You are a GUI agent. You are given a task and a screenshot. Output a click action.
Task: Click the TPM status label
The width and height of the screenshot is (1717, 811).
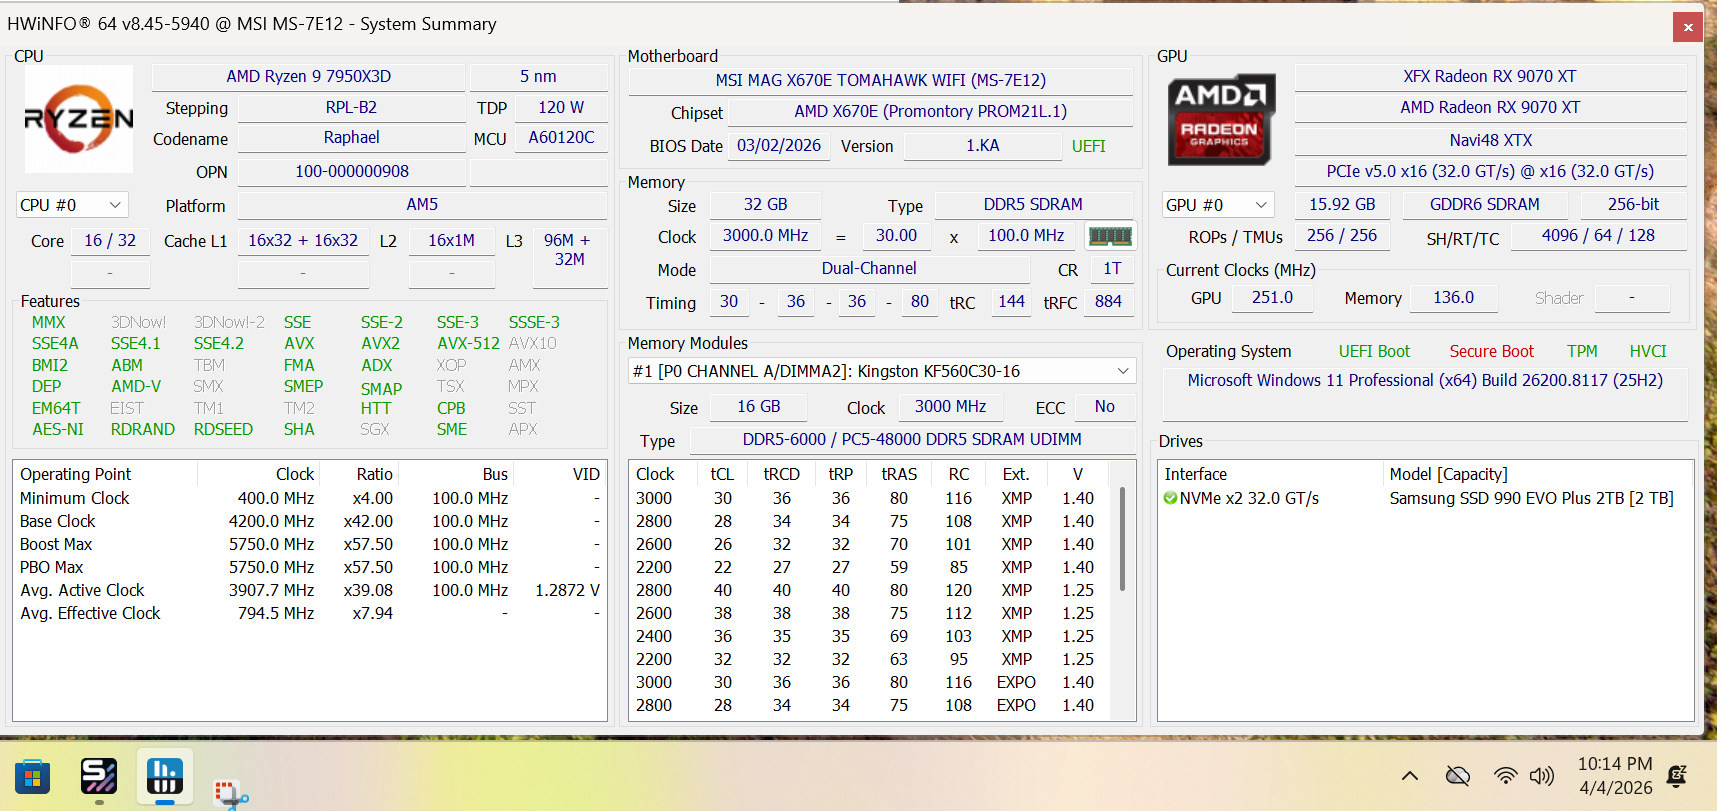[1582, 352]
